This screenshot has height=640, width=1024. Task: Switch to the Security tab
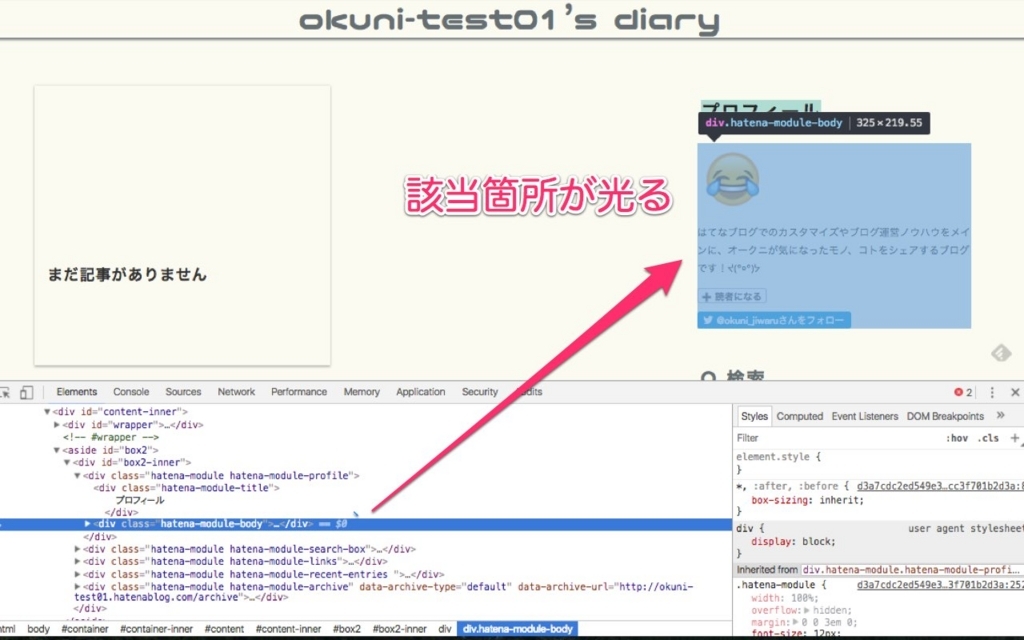[479, 392]
